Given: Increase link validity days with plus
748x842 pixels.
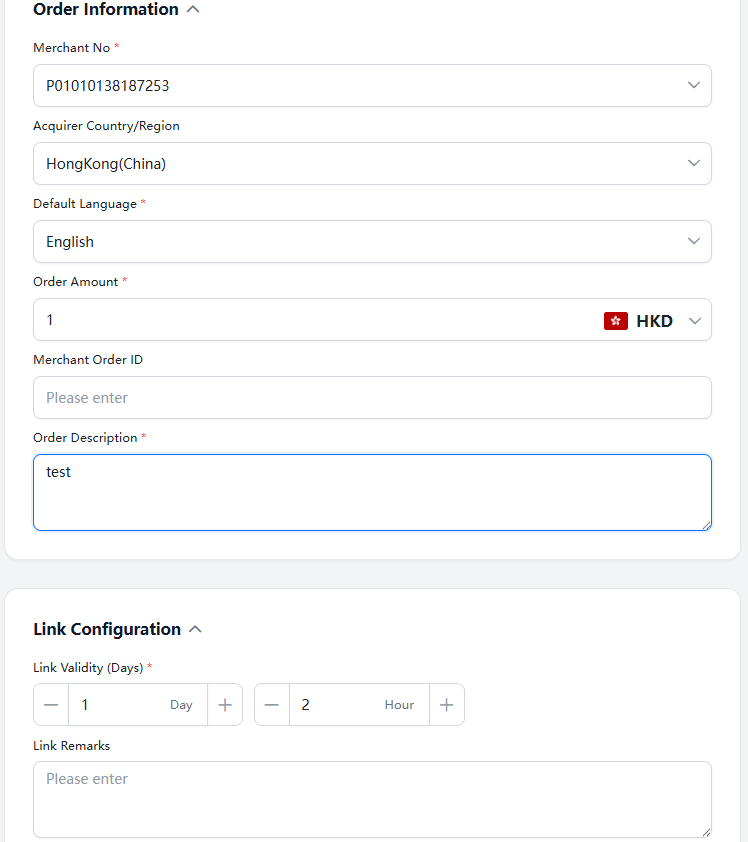Looking at the screenshot, I should (225, 705).
